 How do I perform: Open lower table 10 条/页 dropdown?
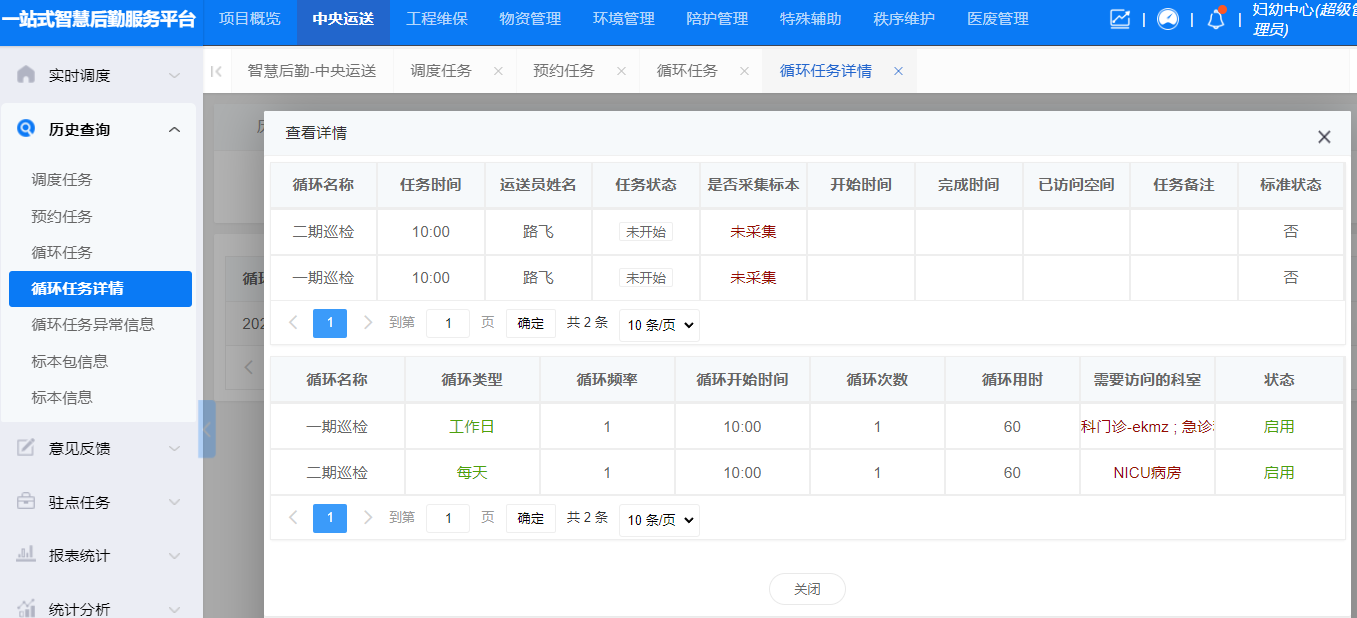(x=659, y=519)
